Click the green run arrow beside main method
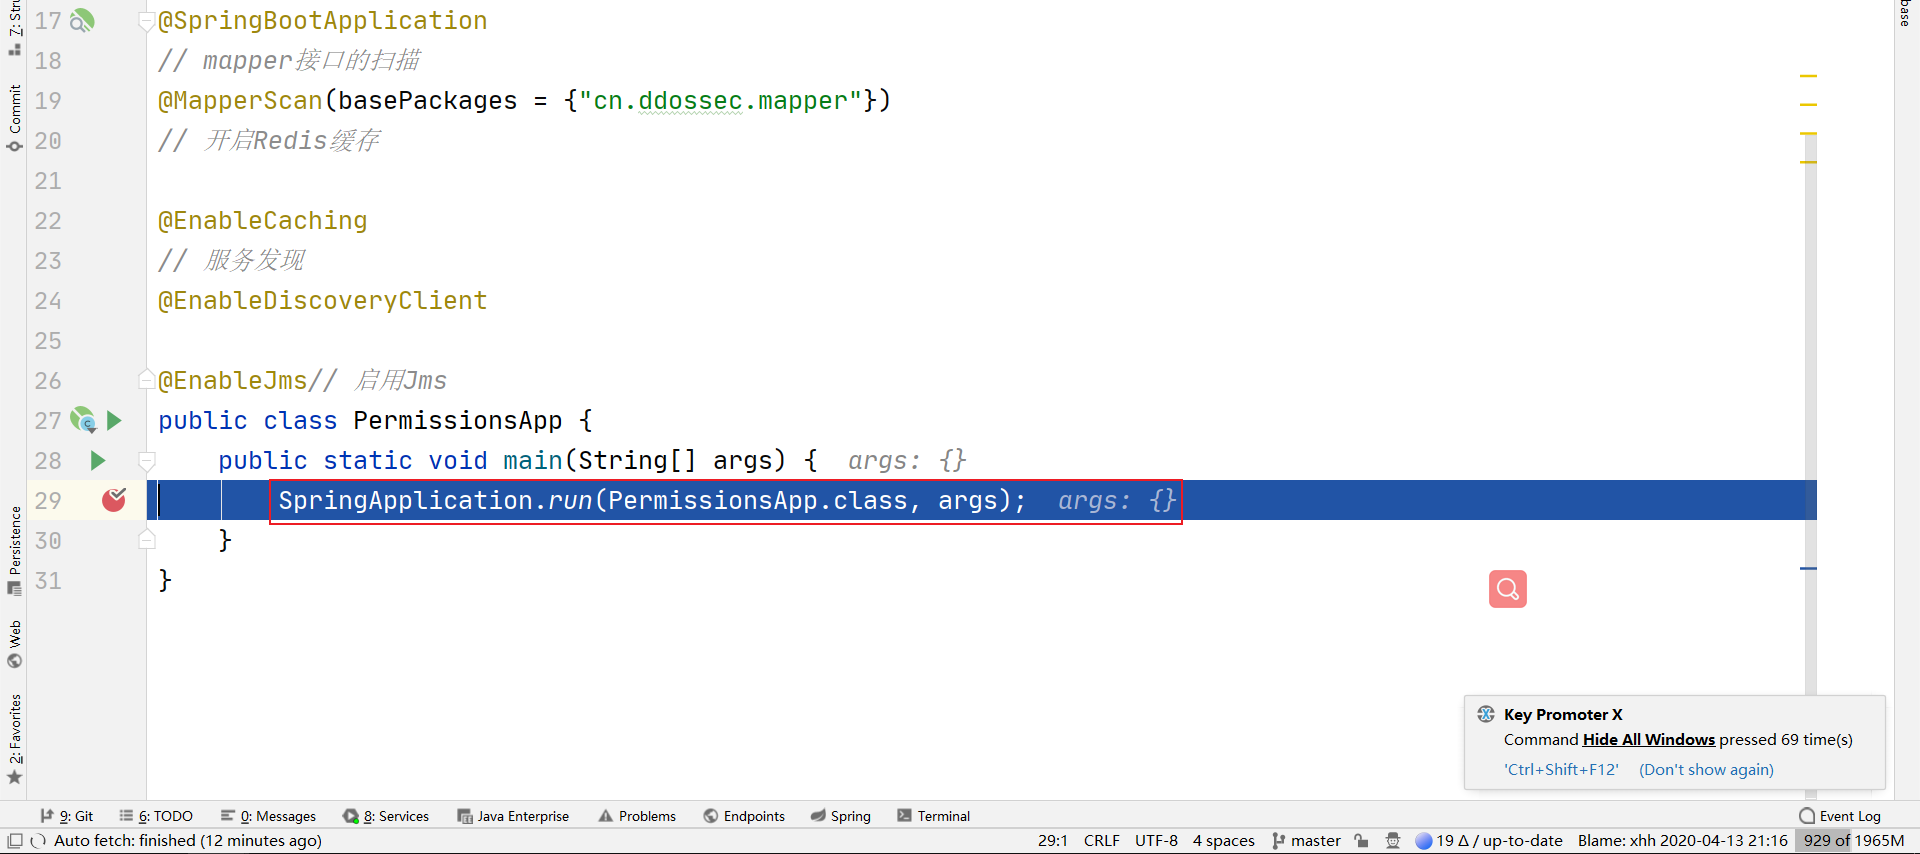Screen dimensions: 1920x854 [97, 460]
